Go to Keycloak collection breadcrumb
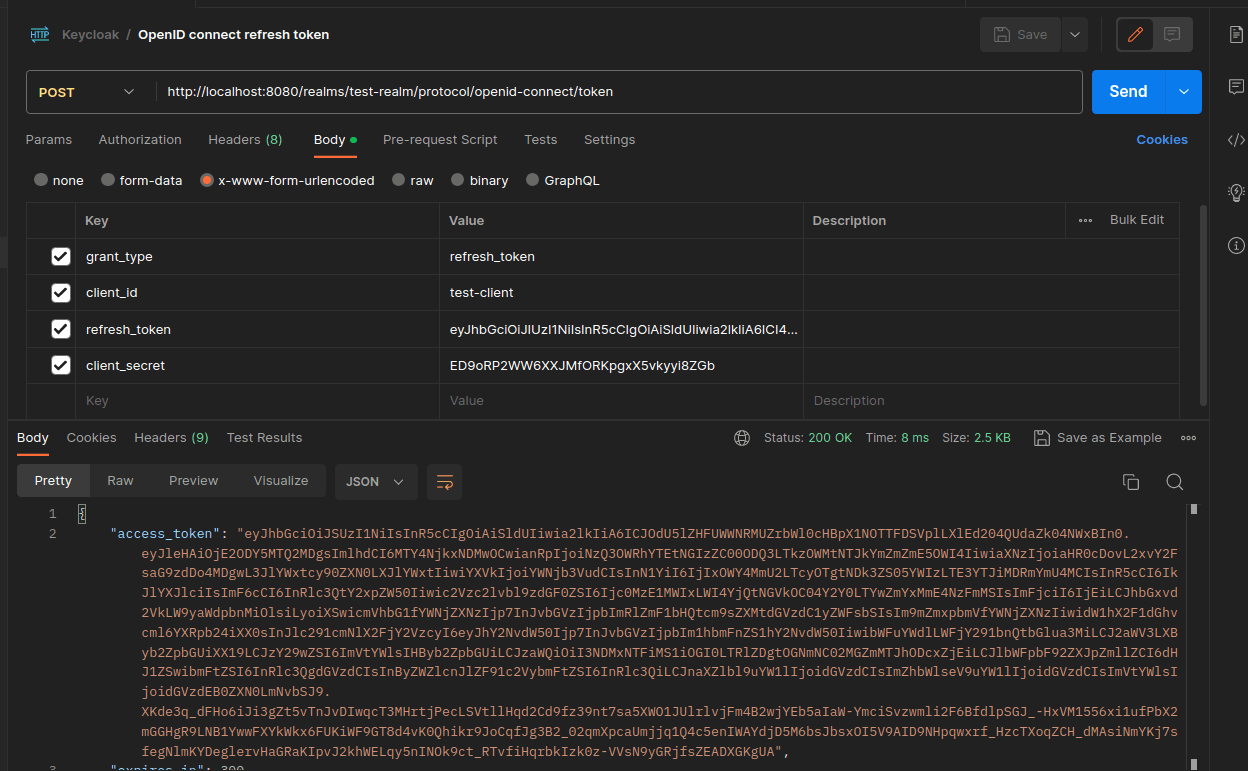This screenshot has width=1248, height=771. point(90,34)
